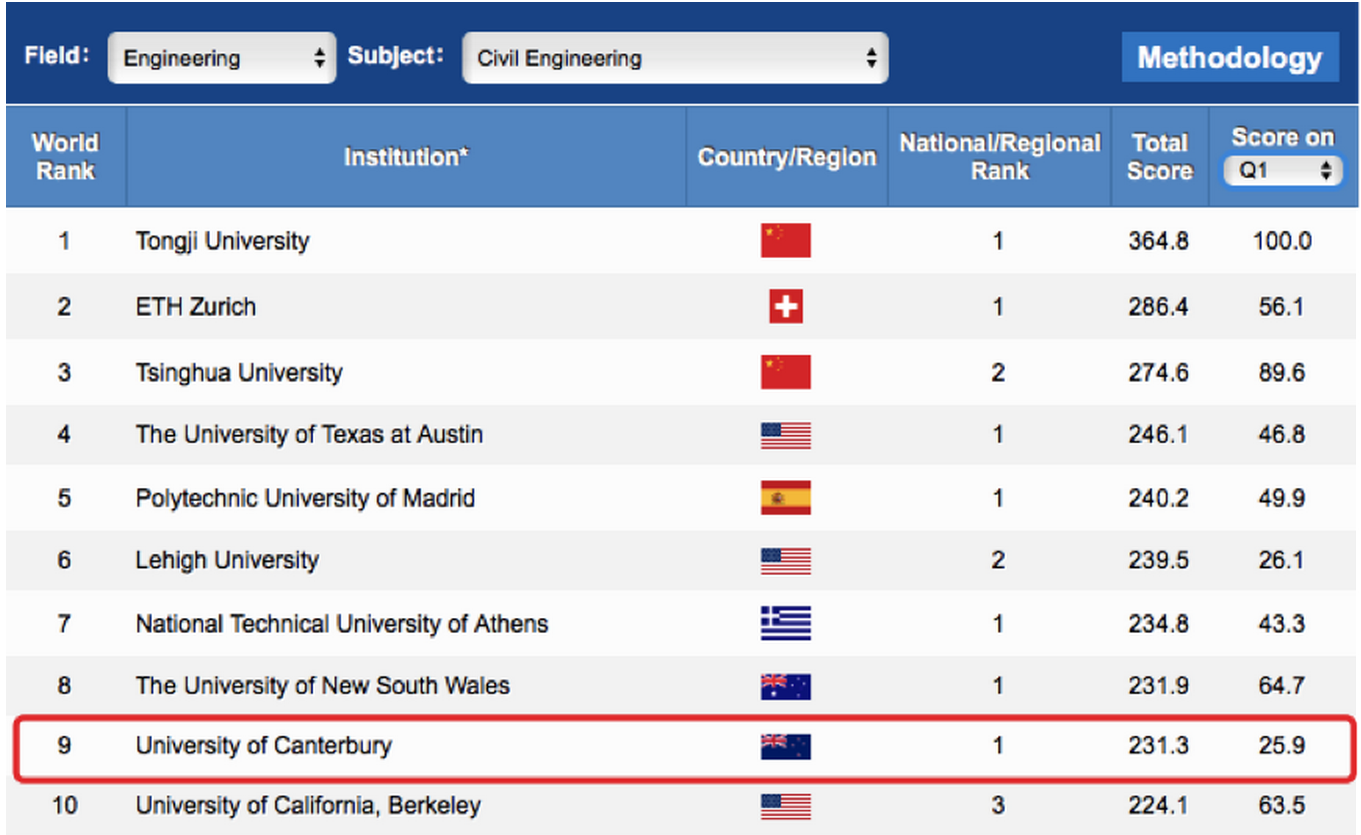The image size is (1361, 835).
Task: Open the Score on Q1 selector
Action: pos(1283,171)
